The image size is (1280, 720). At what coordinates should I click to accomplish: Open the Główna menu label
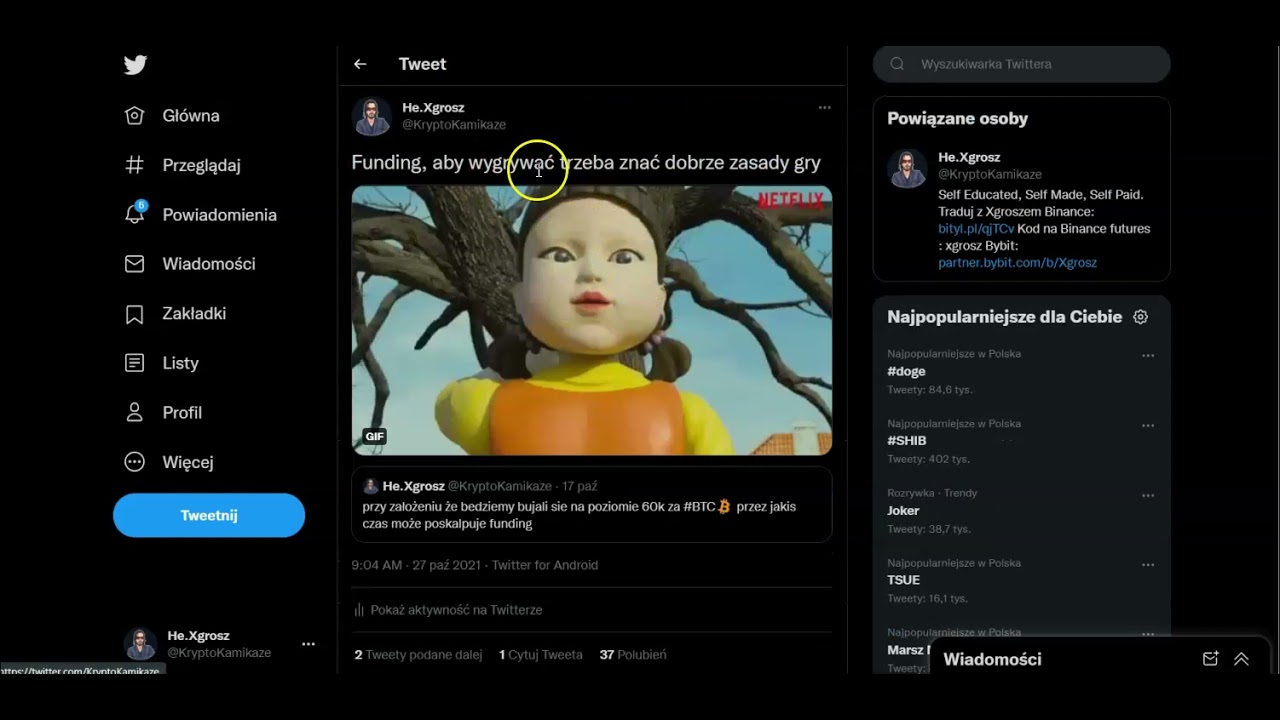pyautogui.click(x=191, y=116)
